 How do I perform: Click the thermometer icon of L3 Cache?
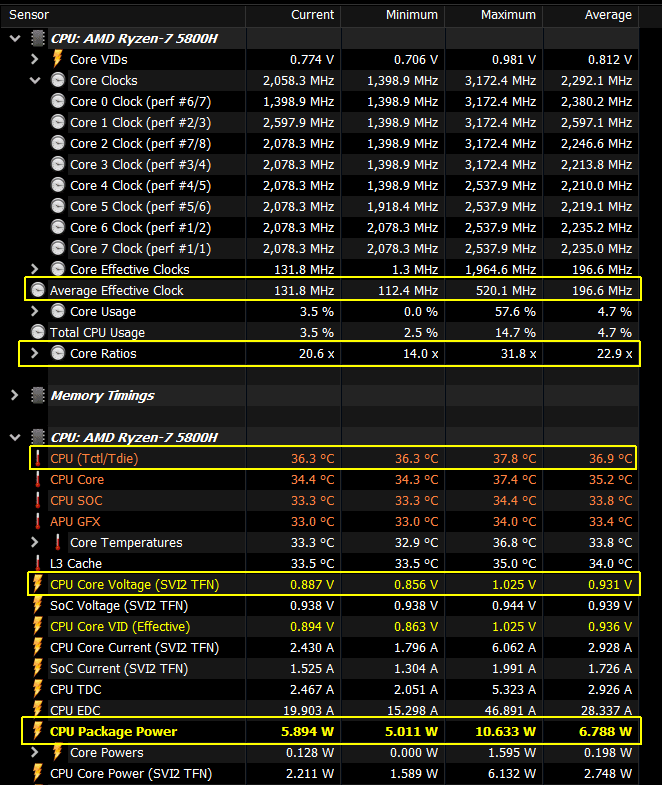pos(38,563)
